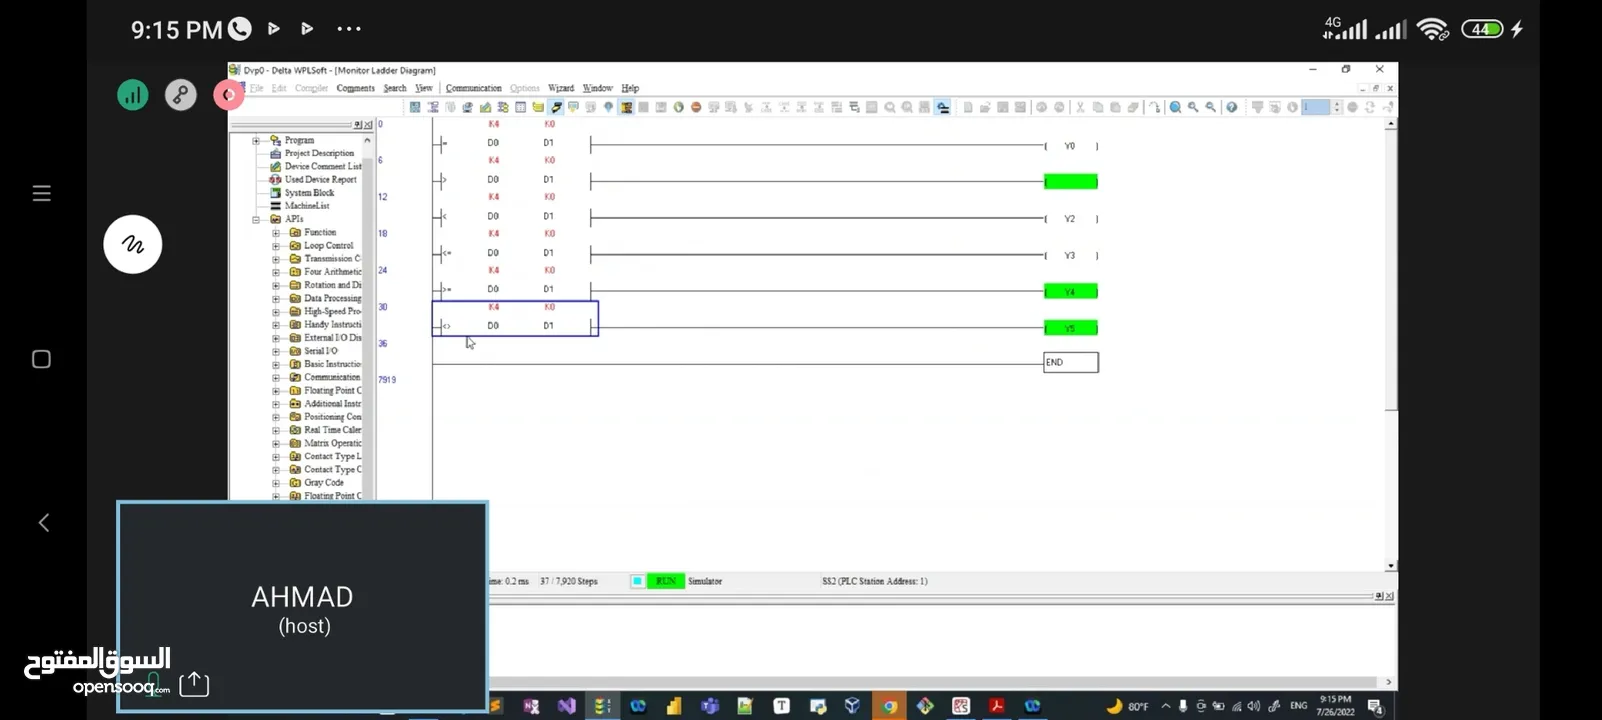
Task: Open Adobe Acrobat from the taskbar
Action: 997,706
